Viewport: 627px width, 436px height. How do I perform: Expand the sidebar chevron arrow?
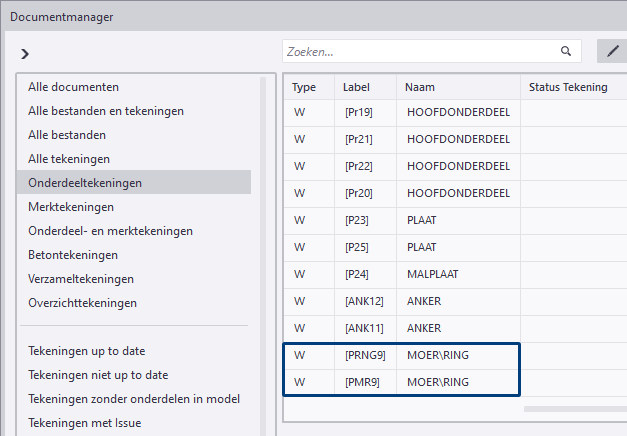coord(25,53)
